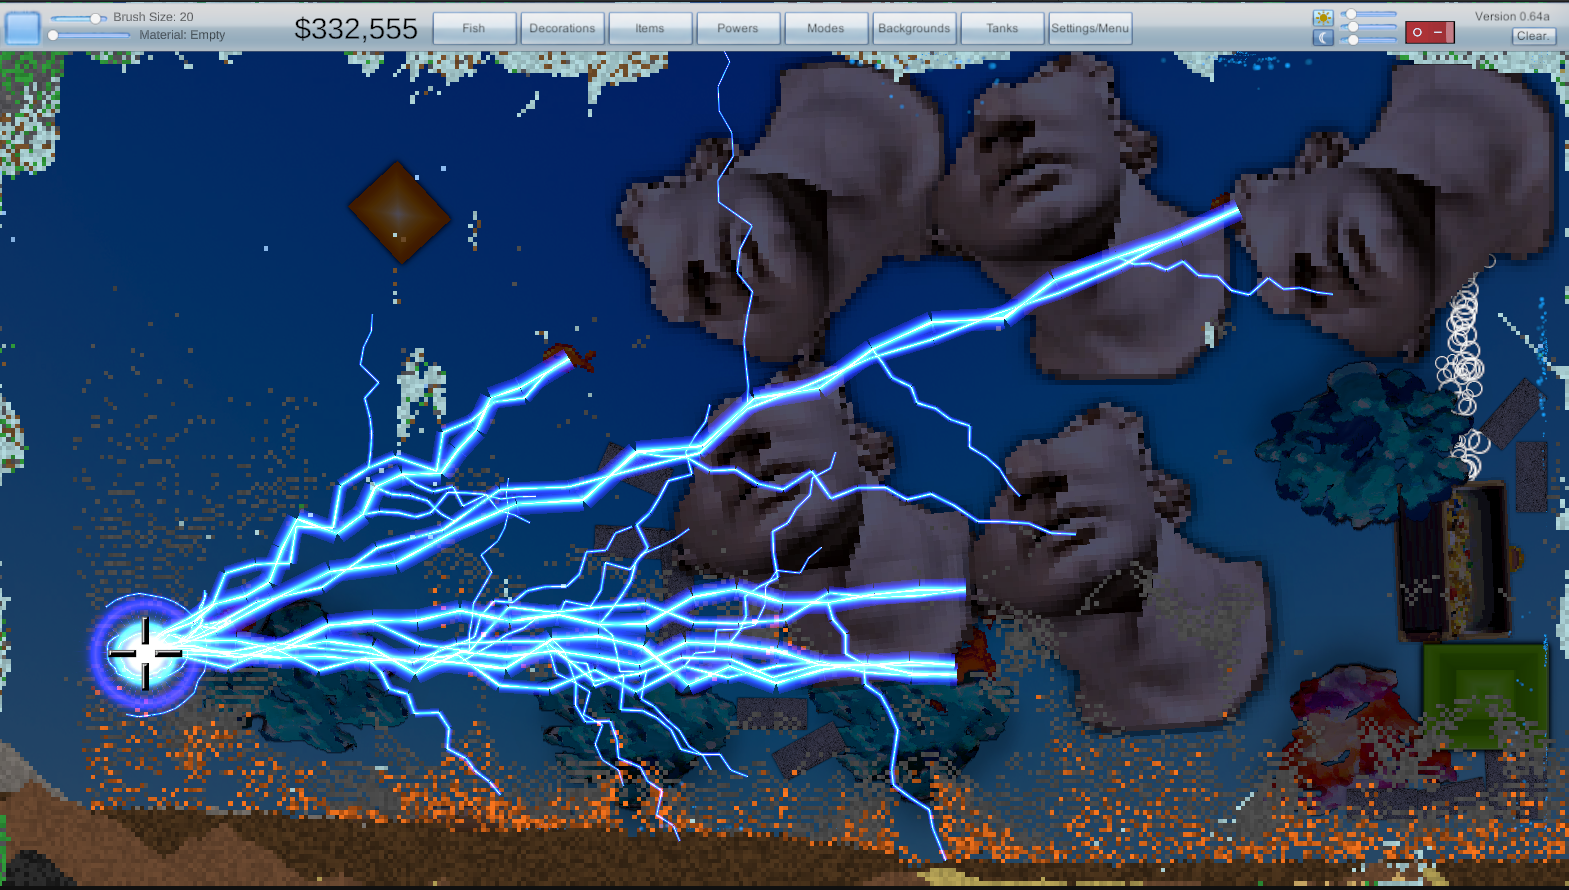Click the Brush Size: 20 label
Screen dimensions: 1569x890
click(153, 17)
